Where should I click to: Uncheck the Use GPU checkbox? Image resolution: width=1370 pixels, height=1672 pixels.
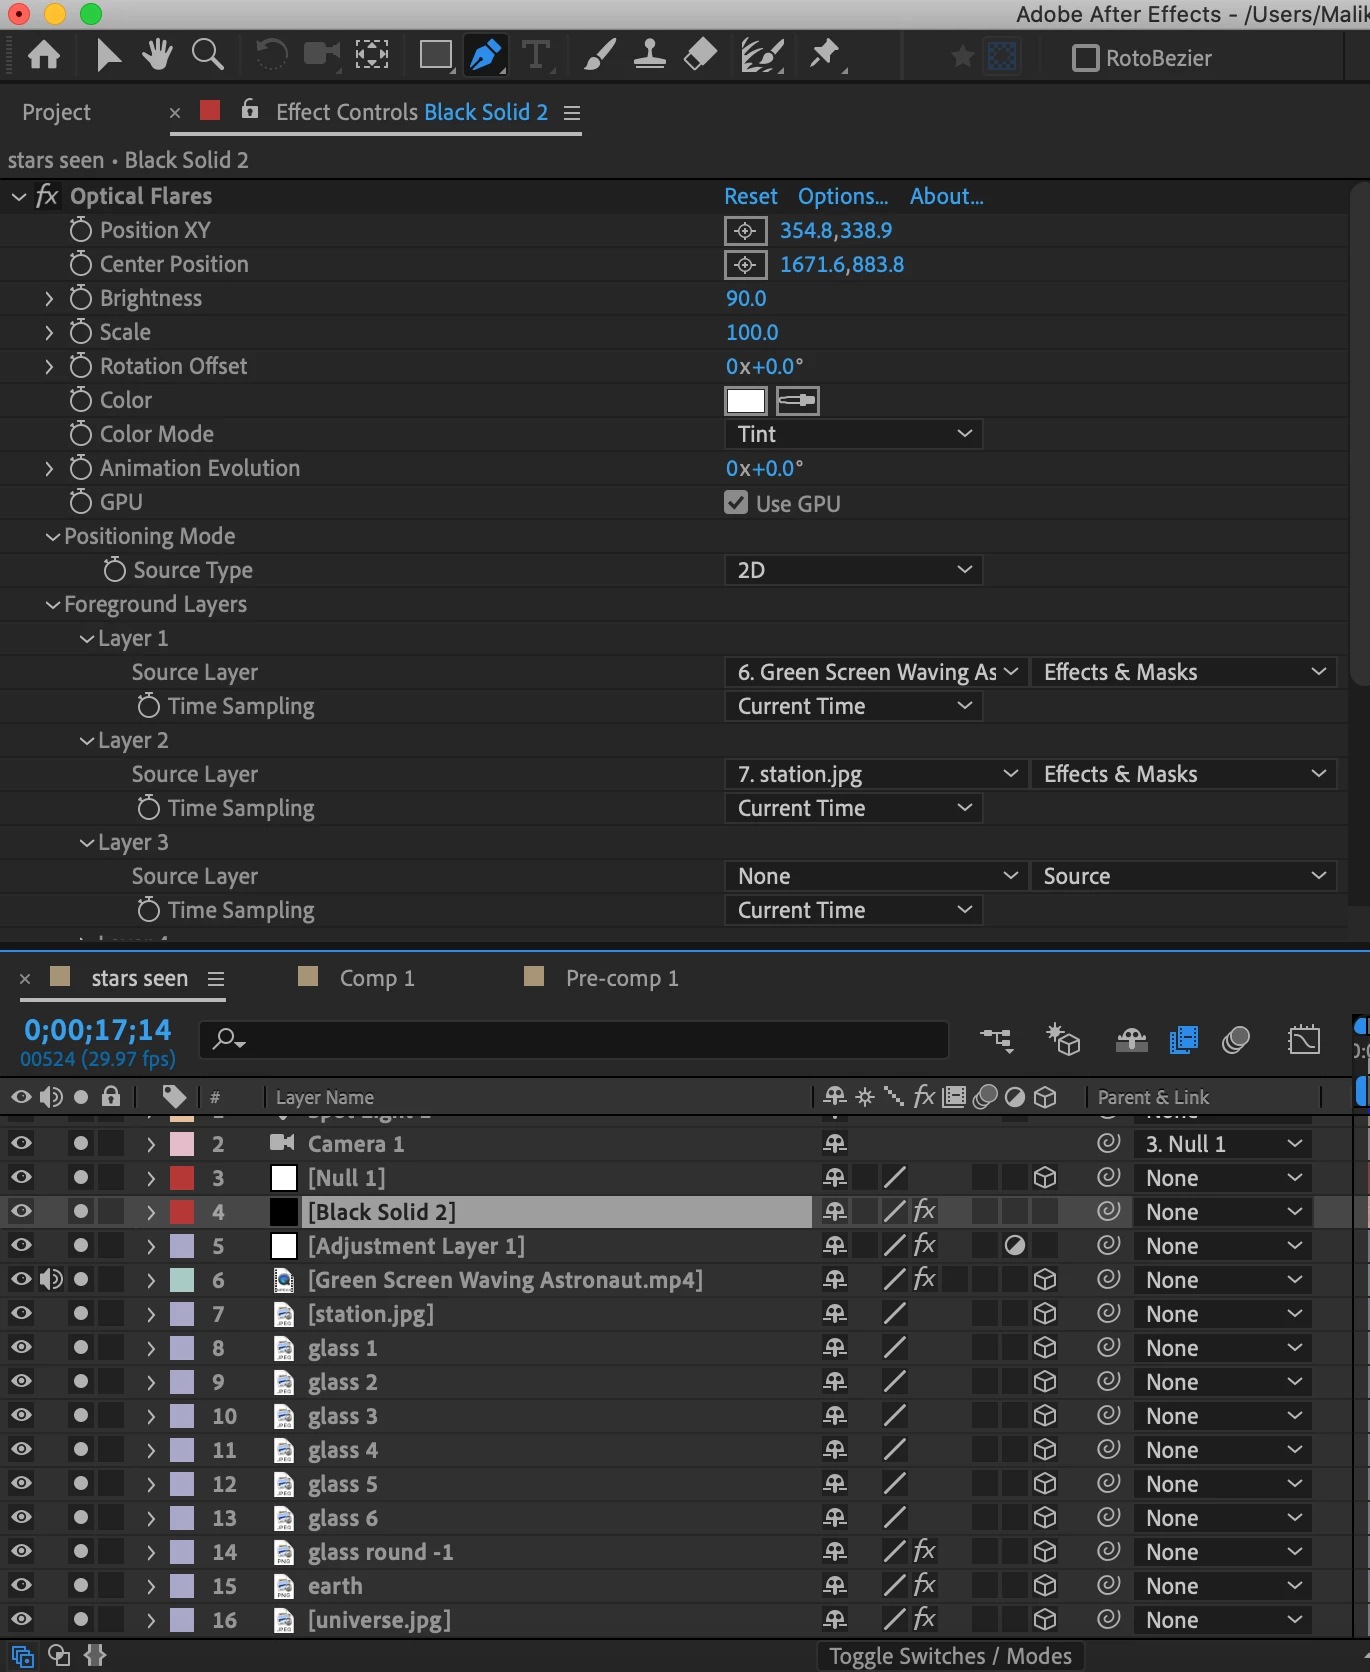pos(736,502)
